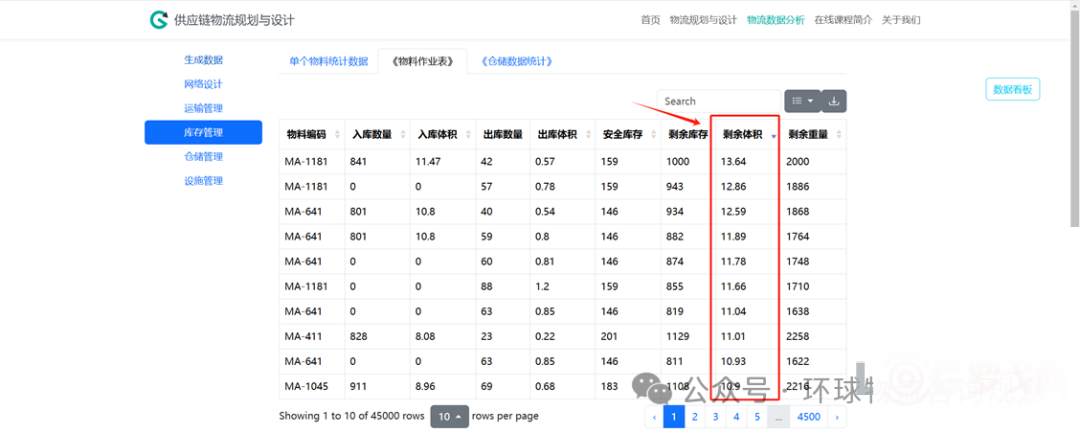
Task: Sort by 出库数量 column header
Action: (x=503, y=135)
